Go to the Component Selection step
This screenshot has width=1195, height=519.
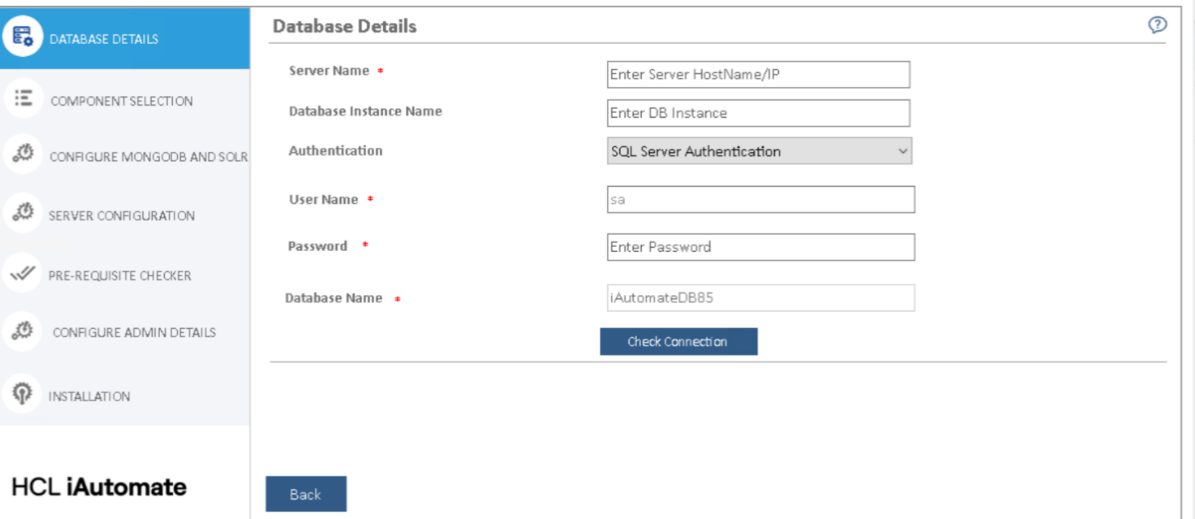pyautogui.click(x=121, y=101)
